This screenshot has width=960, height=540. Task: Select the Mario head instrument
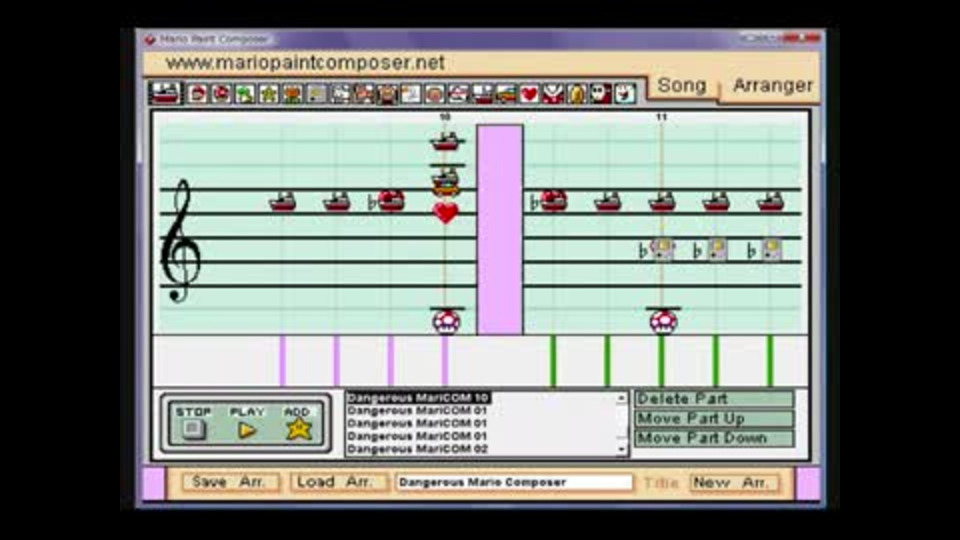pyautogui.click(x=198, y=94)
